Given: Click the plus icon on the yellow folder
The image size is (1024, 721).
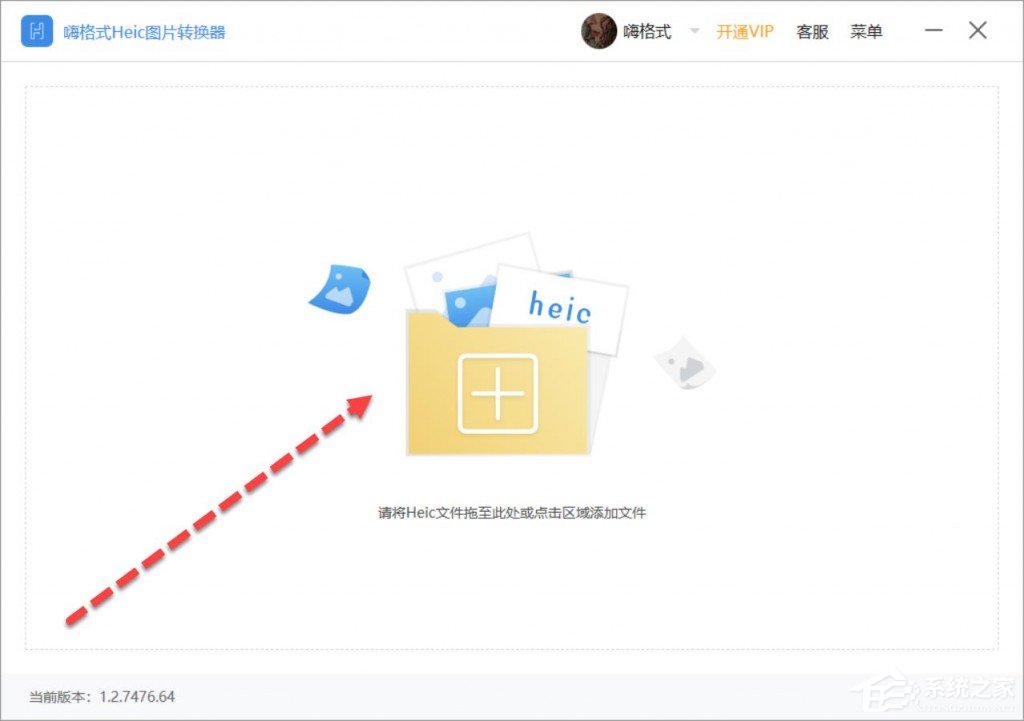Looking at the screenshot, I should 500,391.
